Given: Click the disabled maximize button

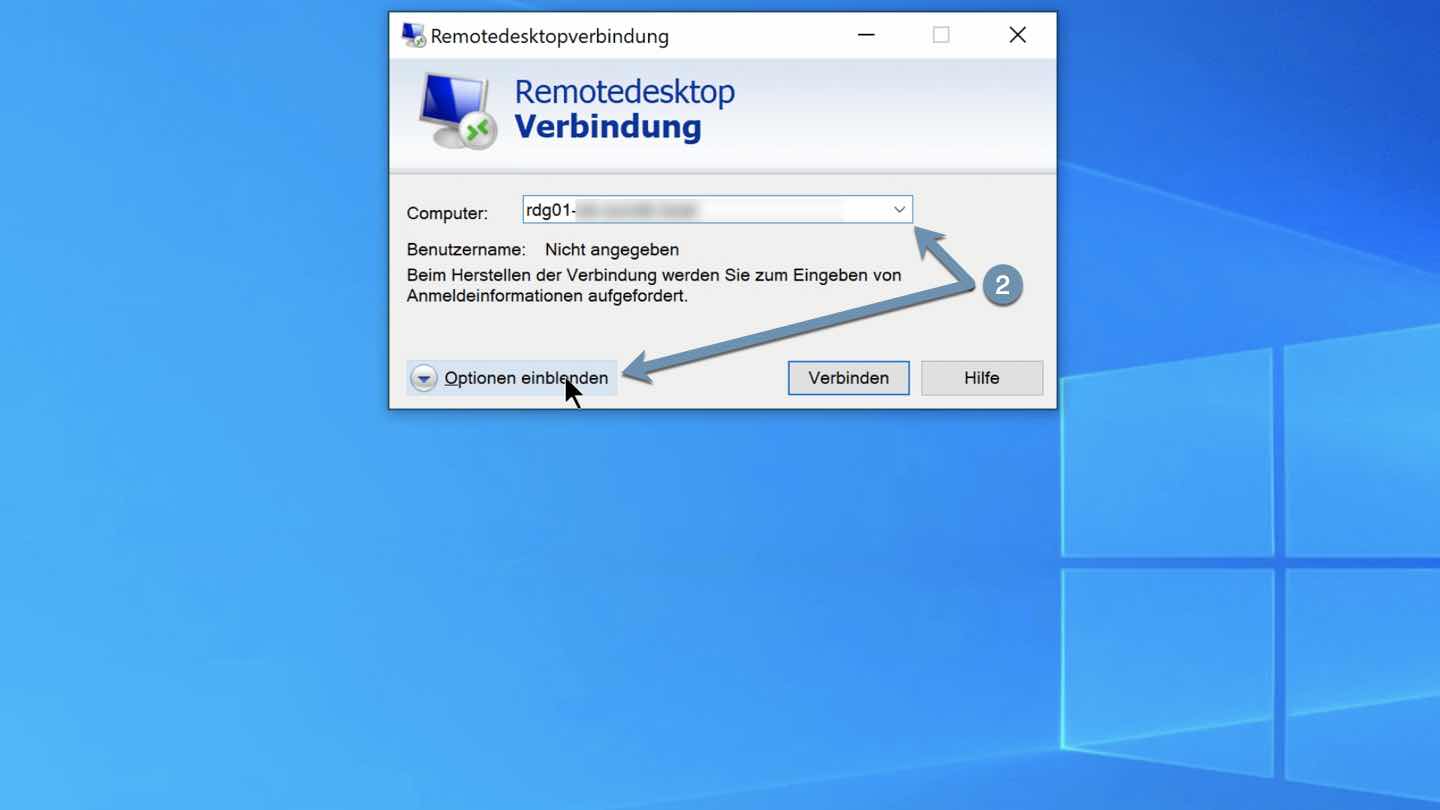Looking at the screenshot, I should click(941, 35).
